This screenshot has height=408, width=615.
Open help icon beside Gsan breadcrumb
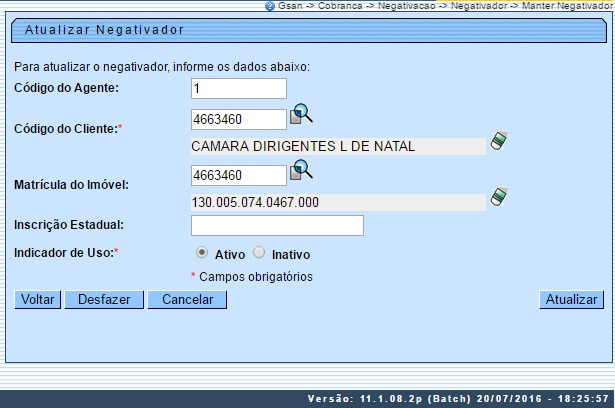pos(270,6)
